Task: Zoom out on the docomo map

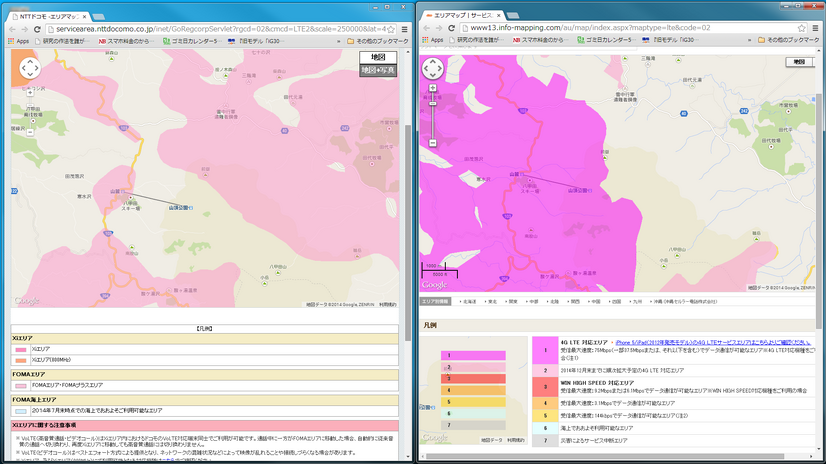Action: click(x=30, y=132)
